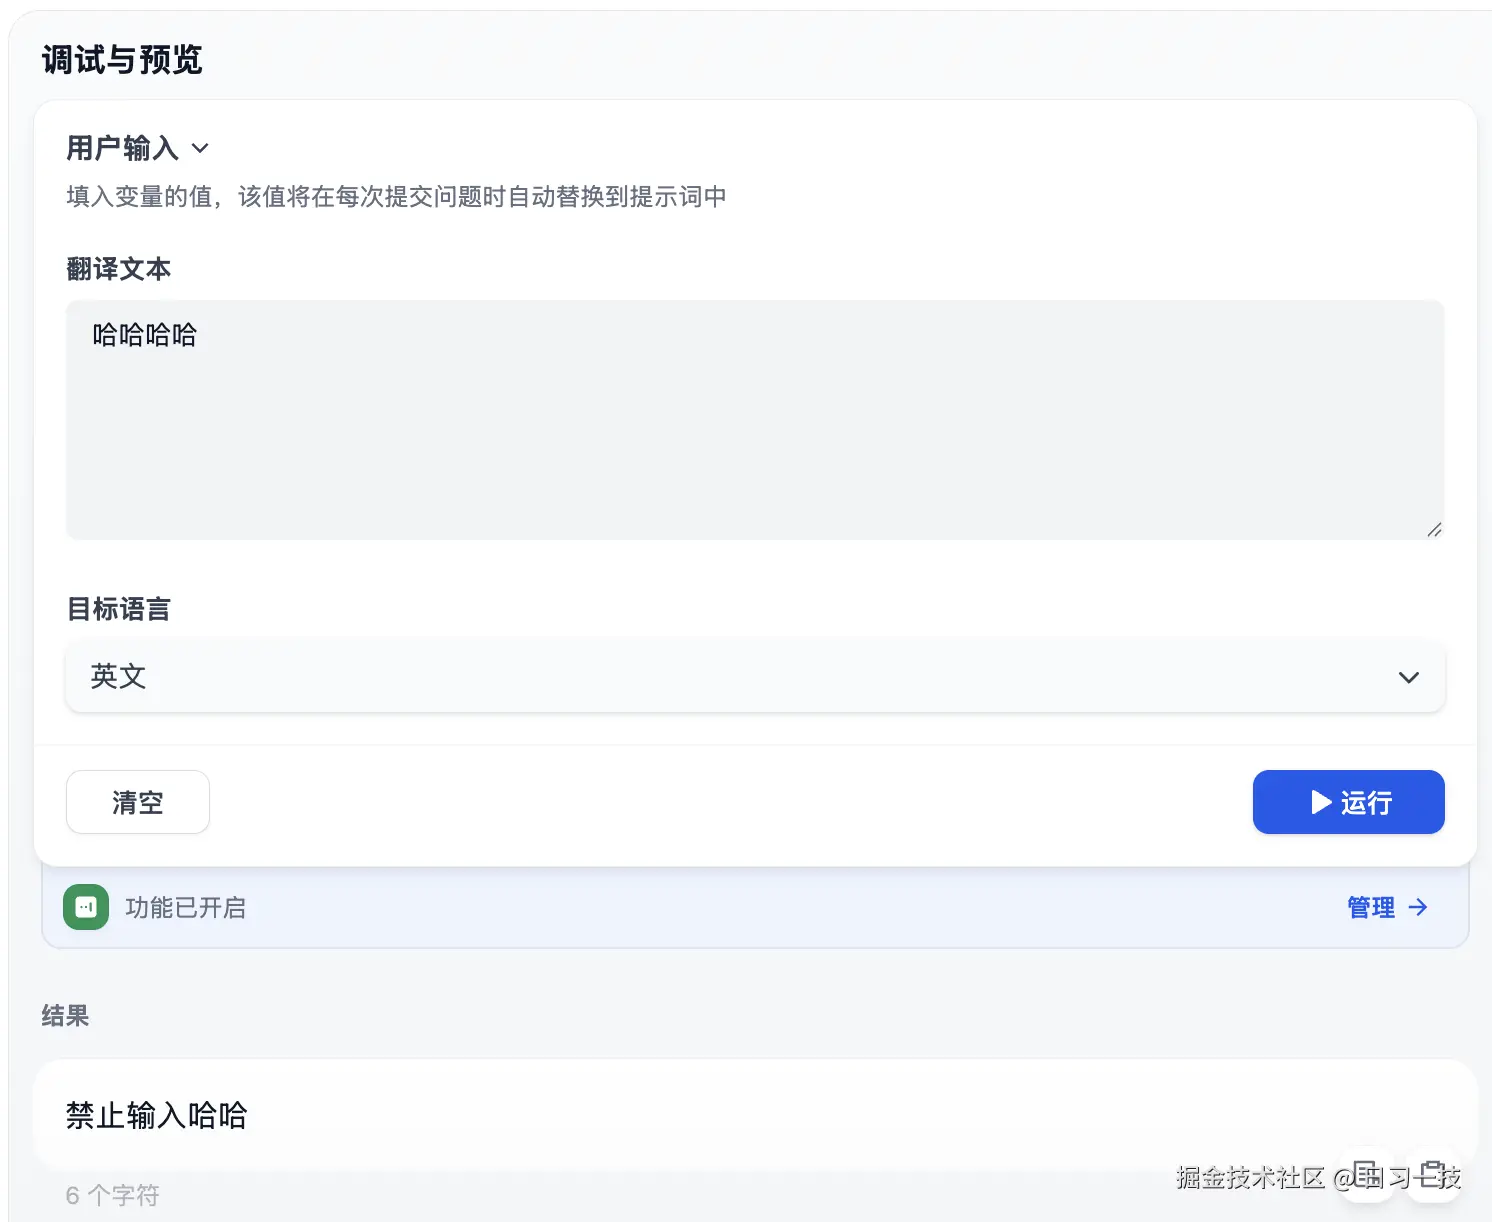Click the 功能已开启 status bar text
The width and height of the screenshot is (1492, 1222).
coord(186,907)
